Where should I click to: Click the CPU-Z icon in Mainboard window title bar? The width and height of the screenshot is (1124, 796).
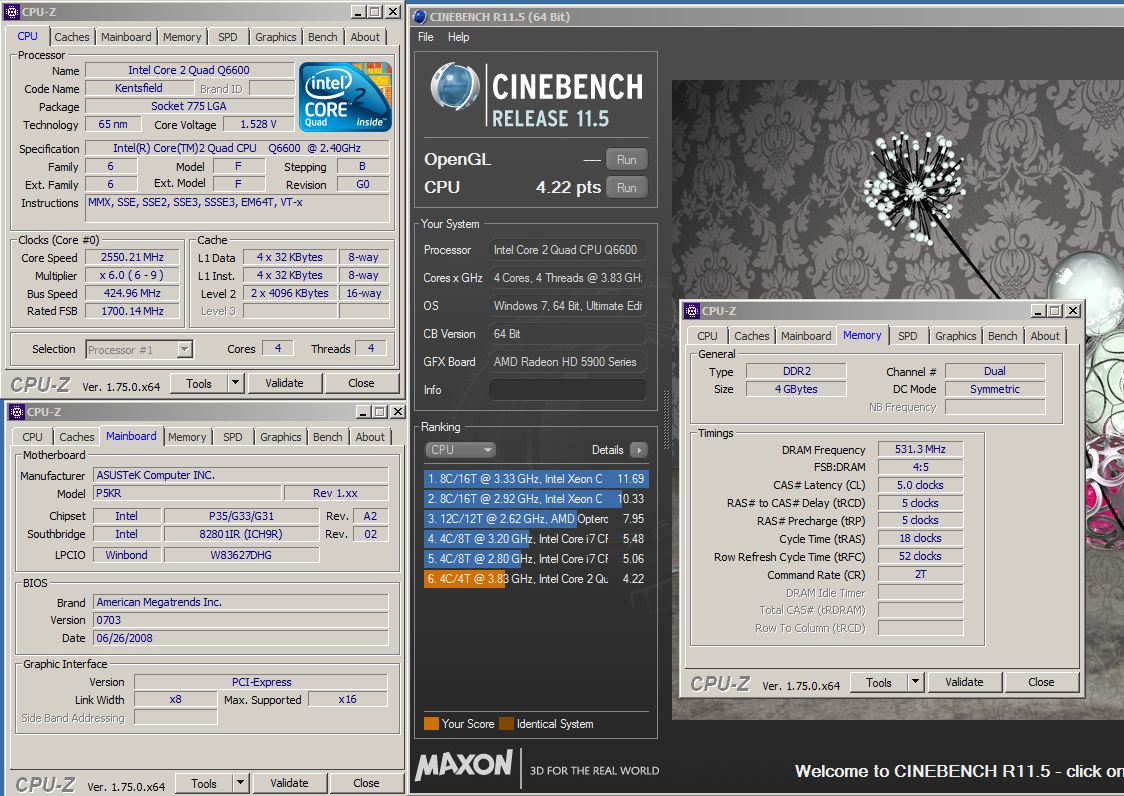(16, 412)
